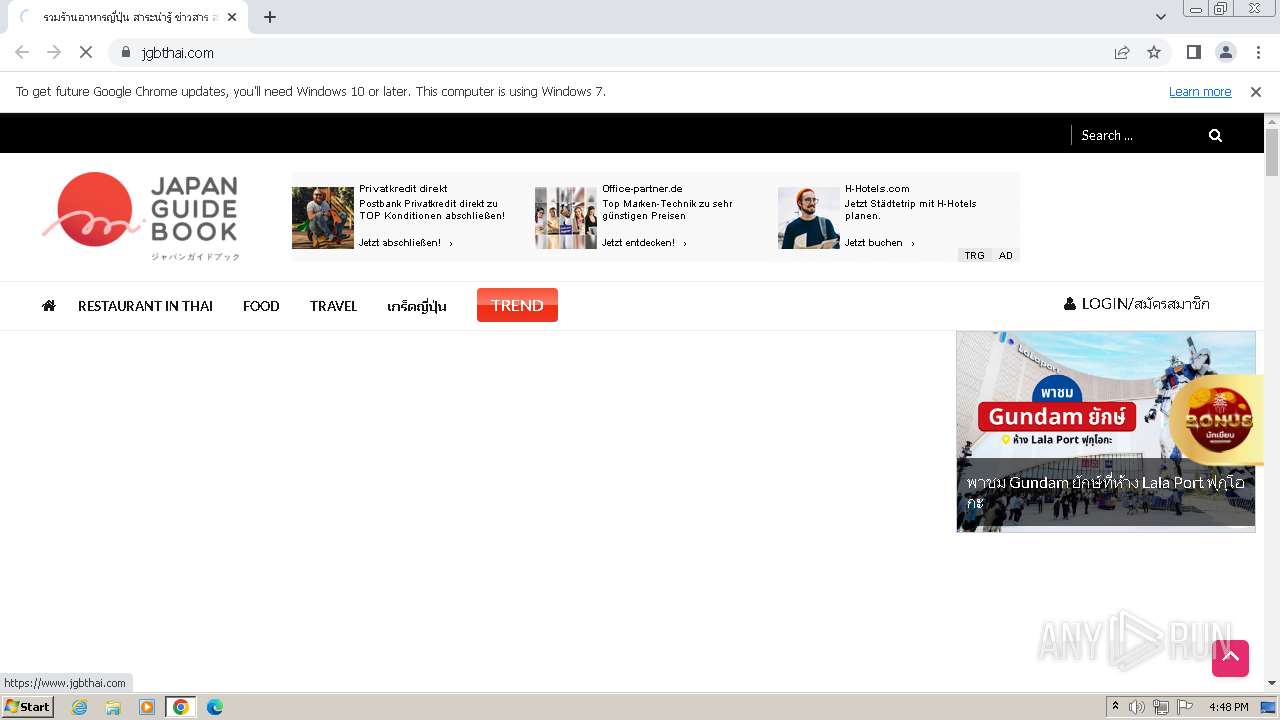Viewport: 1280px width, 720px height.
Task: Open Internet Explorer taskbar icon
Action: point(80,707)
